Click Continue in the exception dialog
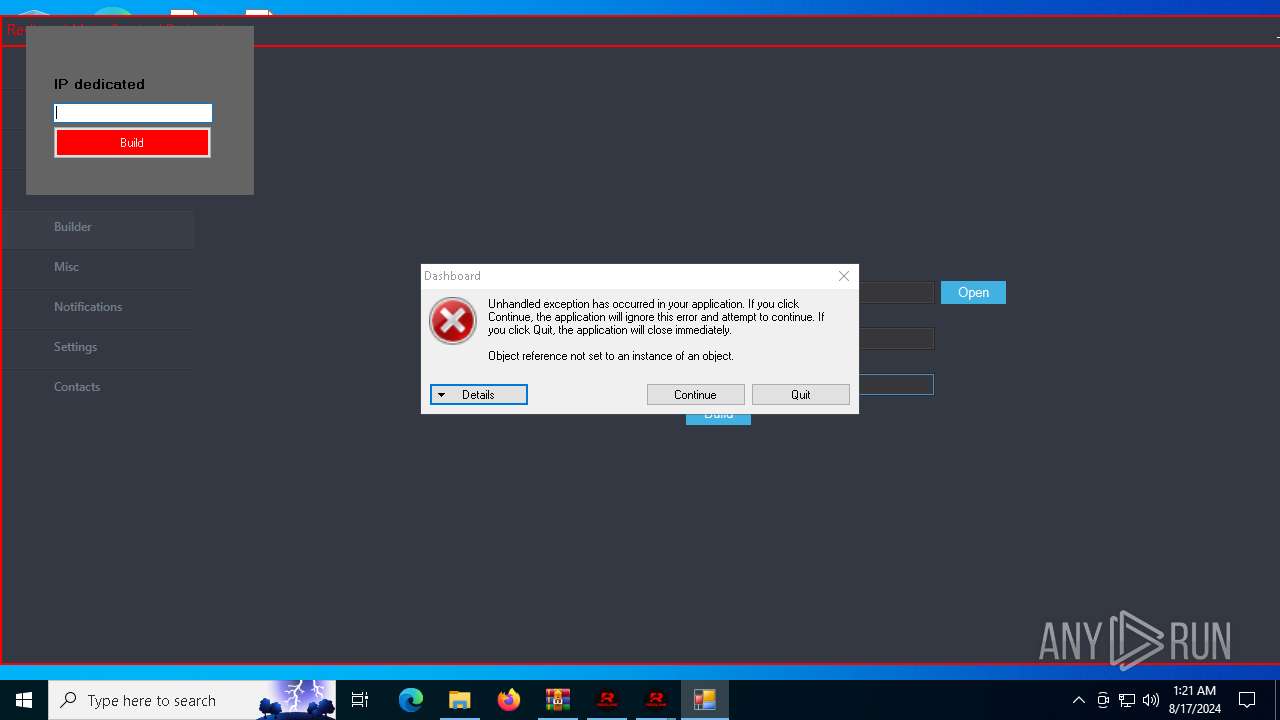Screen dimensions: 1280x720 [695, 395]
